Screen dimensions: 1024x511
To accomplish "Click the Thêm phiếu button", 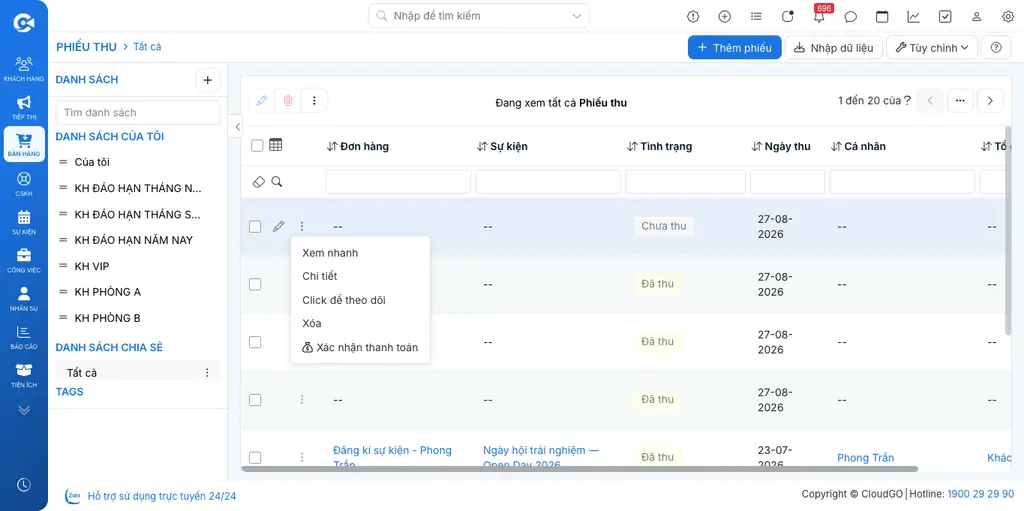I will point(735,48).
